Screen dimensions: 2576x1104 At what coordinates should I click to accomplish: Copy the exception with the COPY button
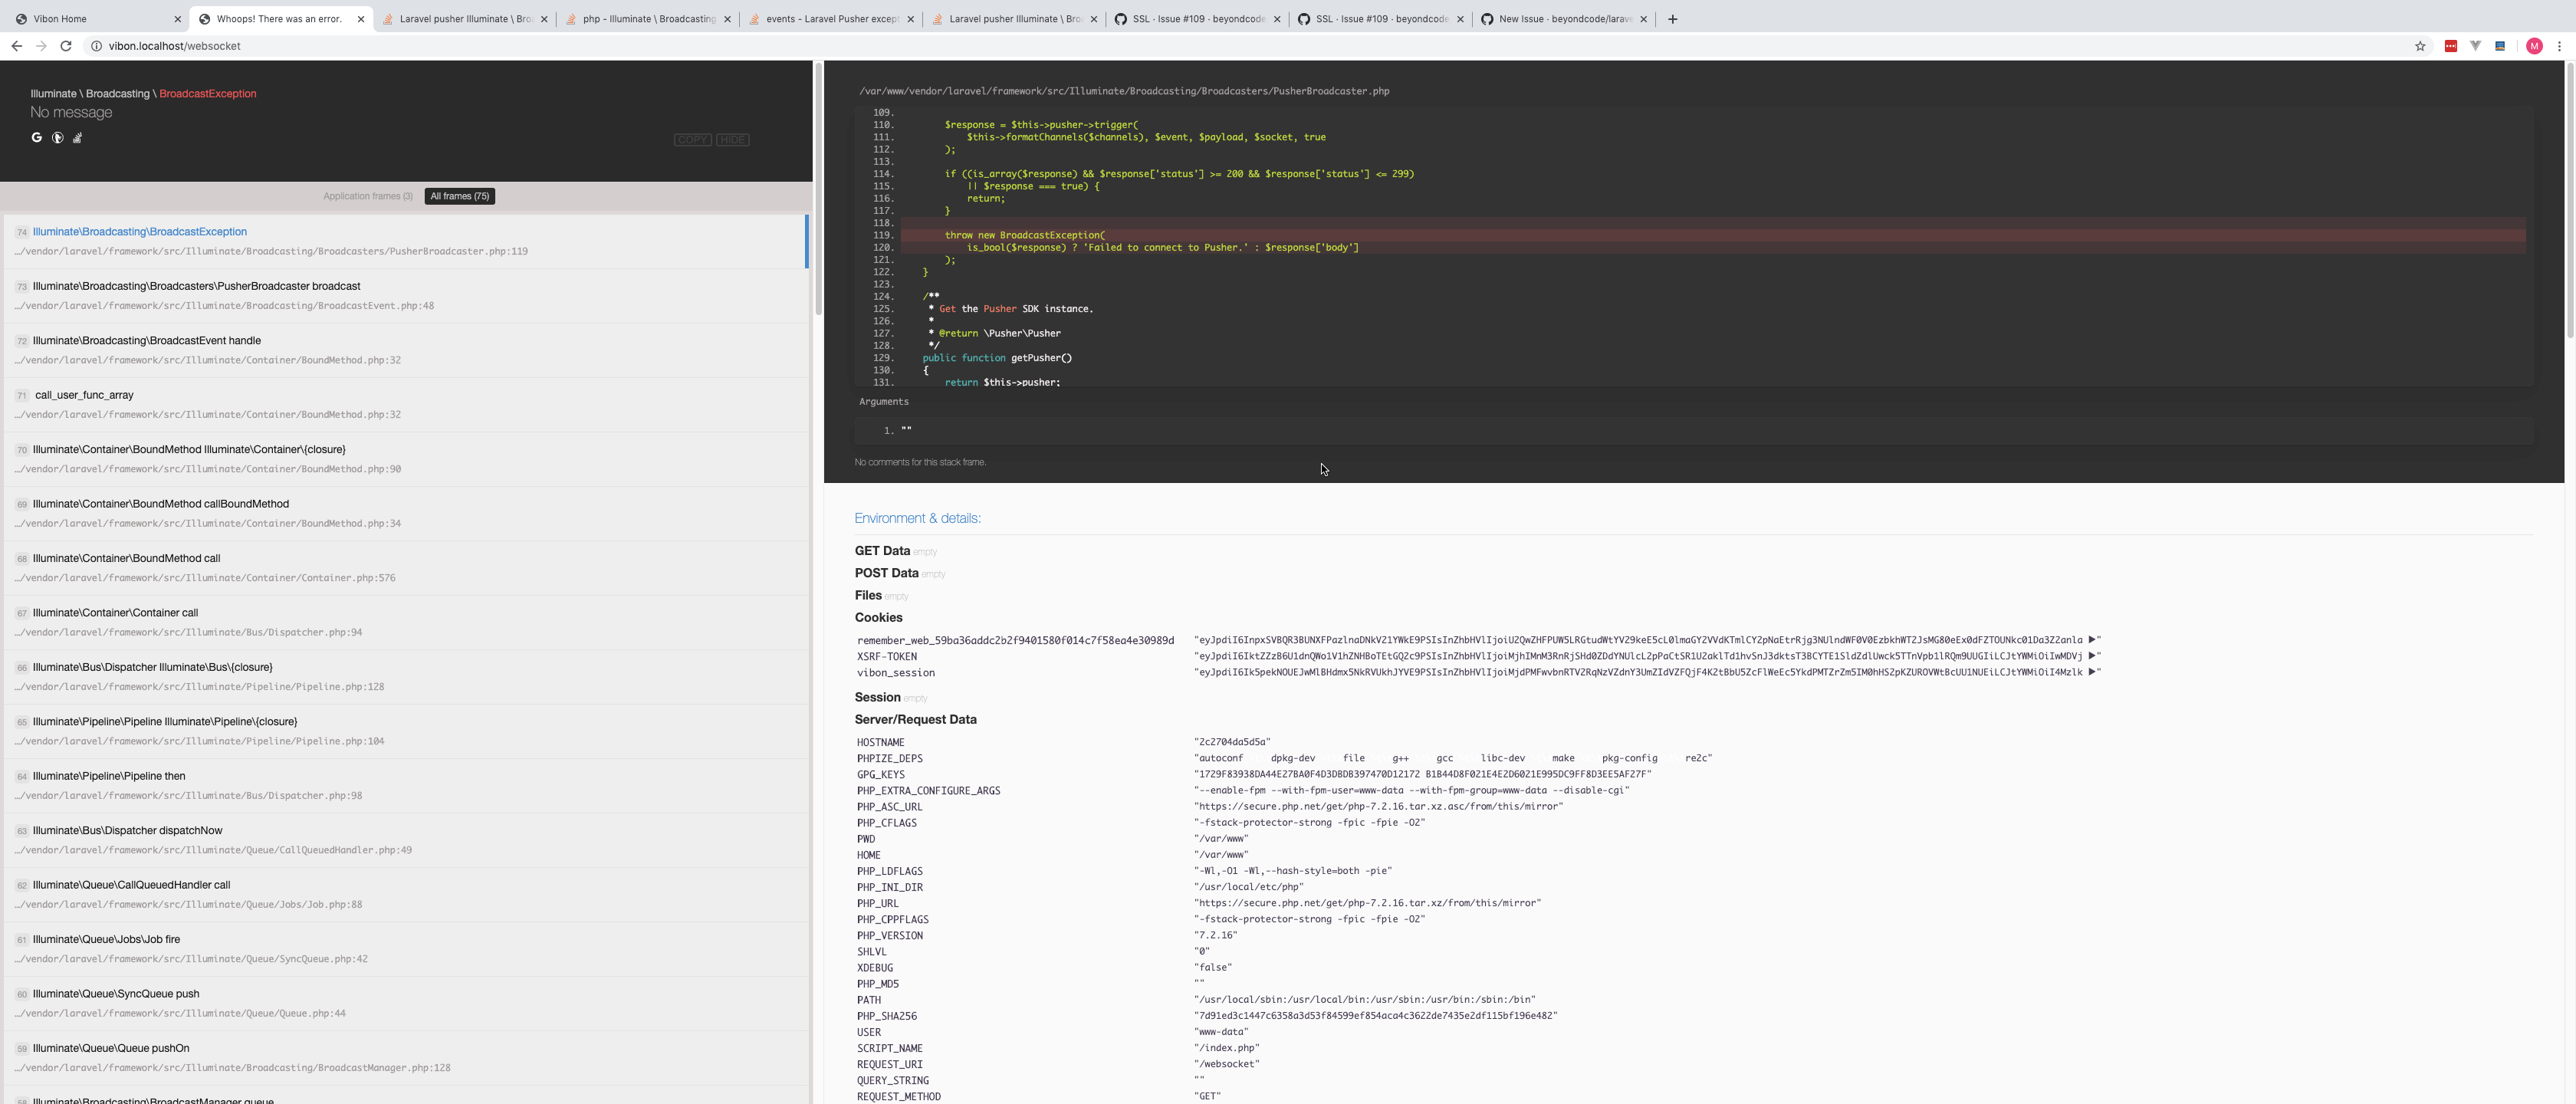(x=692, y=140)
